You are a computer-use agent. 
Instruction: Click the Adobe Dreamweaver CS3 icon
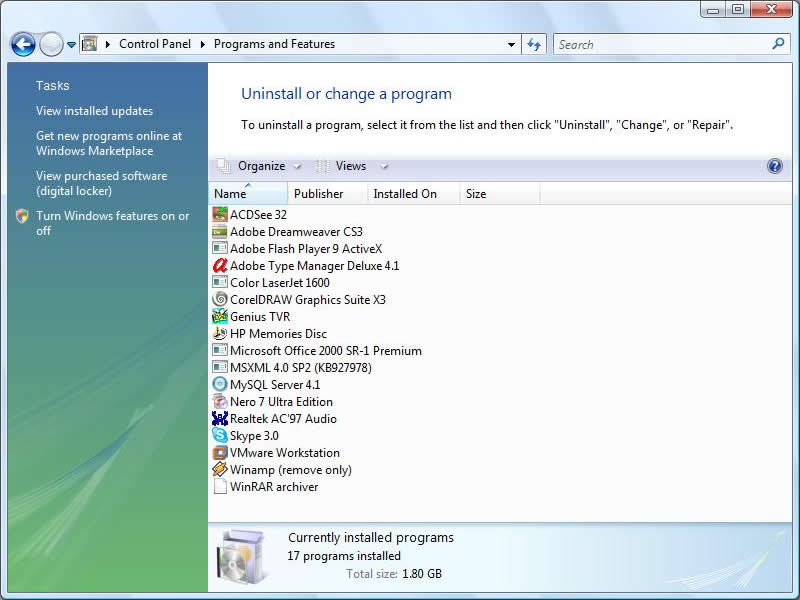[x=220, y=232]
